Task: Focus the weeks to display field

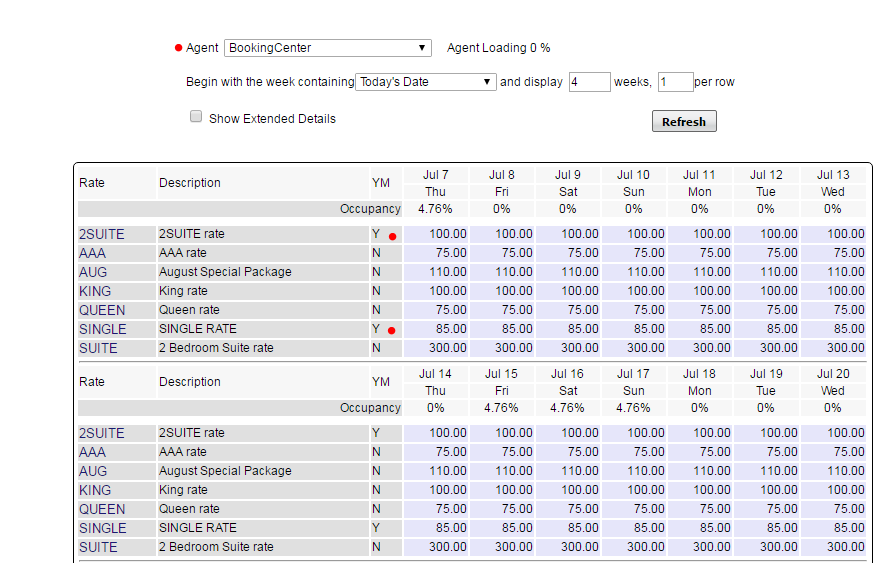Action: [590, 82]
